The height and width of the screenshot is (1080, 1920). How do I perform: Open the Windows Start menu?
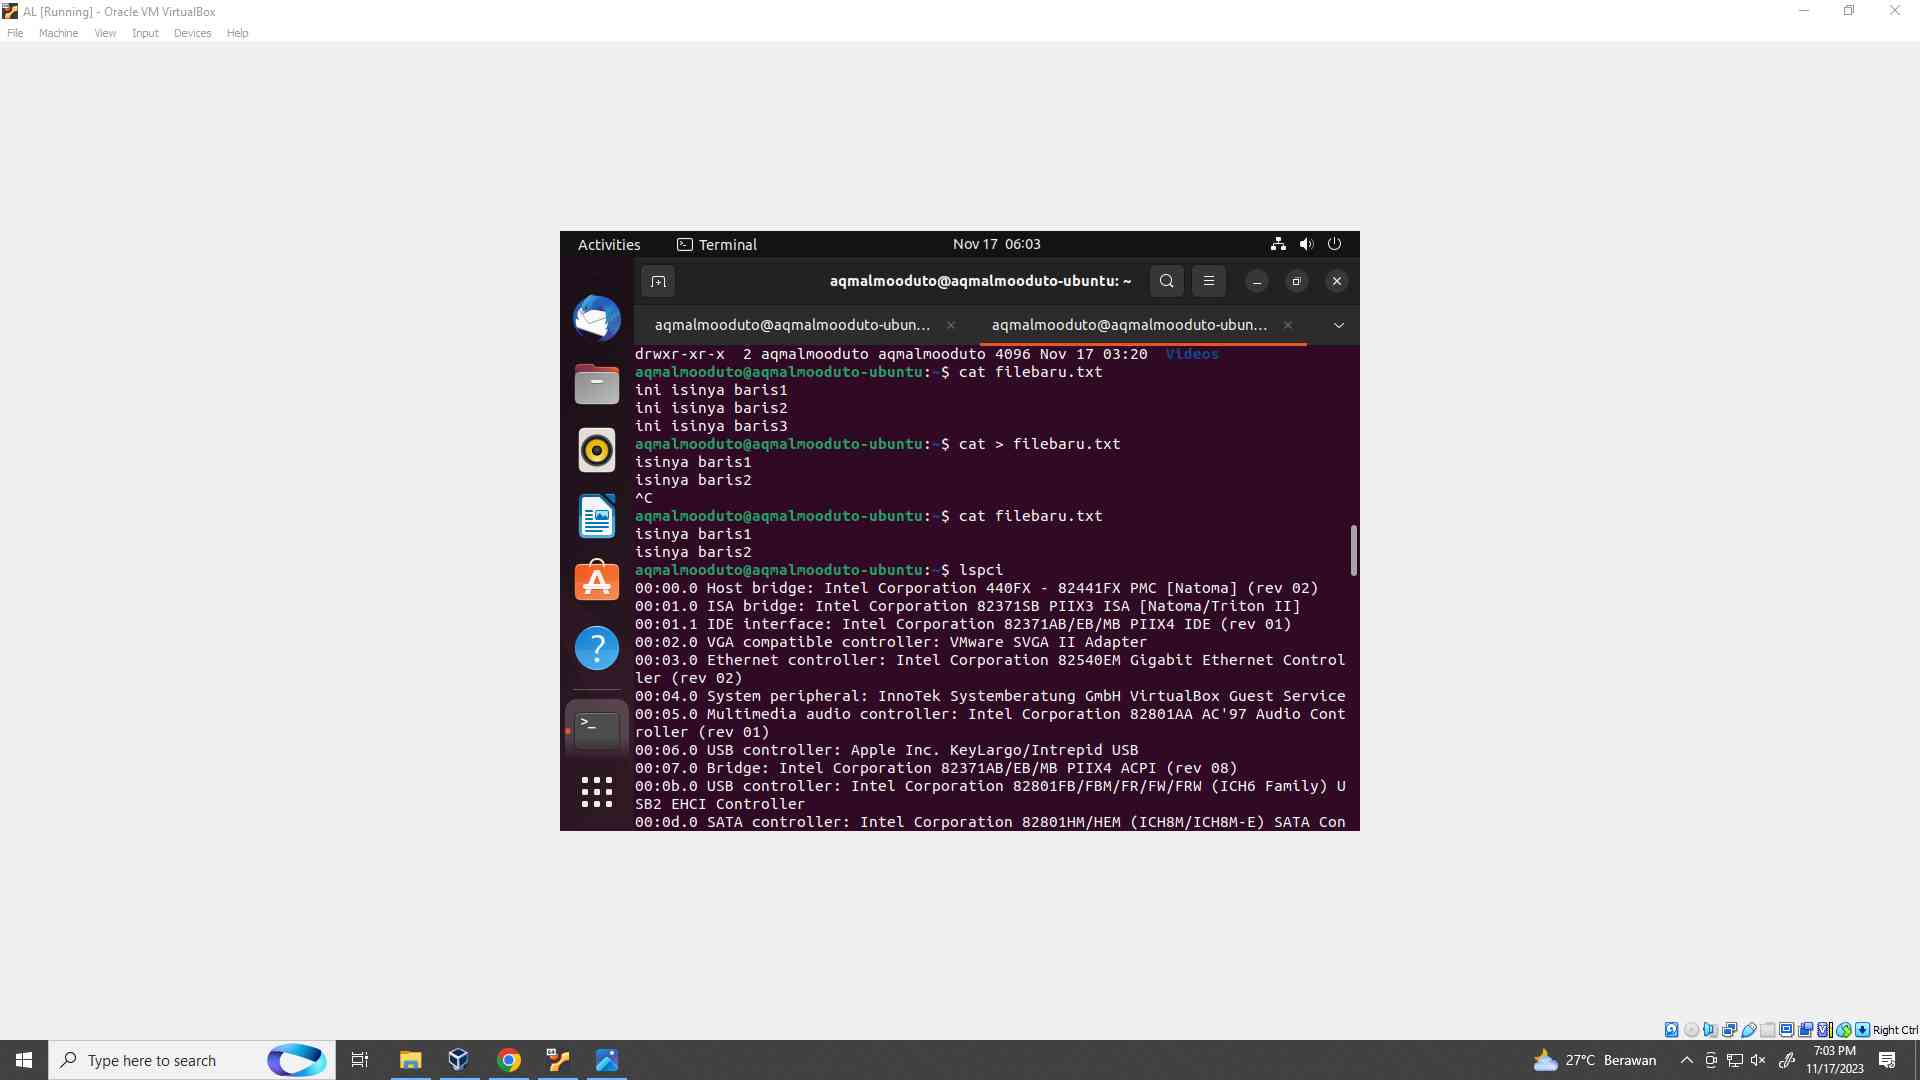point(24,1060)
